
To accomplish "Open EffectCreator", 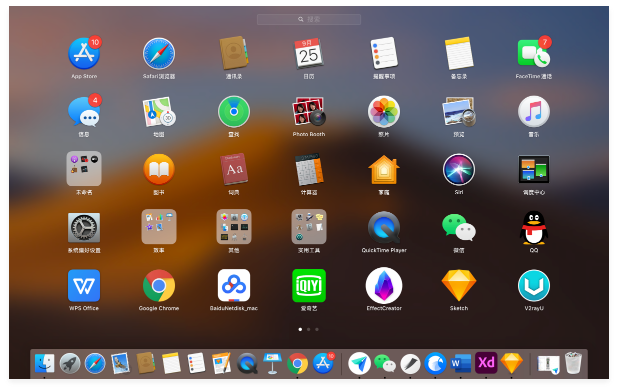I will click(x=384, y=285).
